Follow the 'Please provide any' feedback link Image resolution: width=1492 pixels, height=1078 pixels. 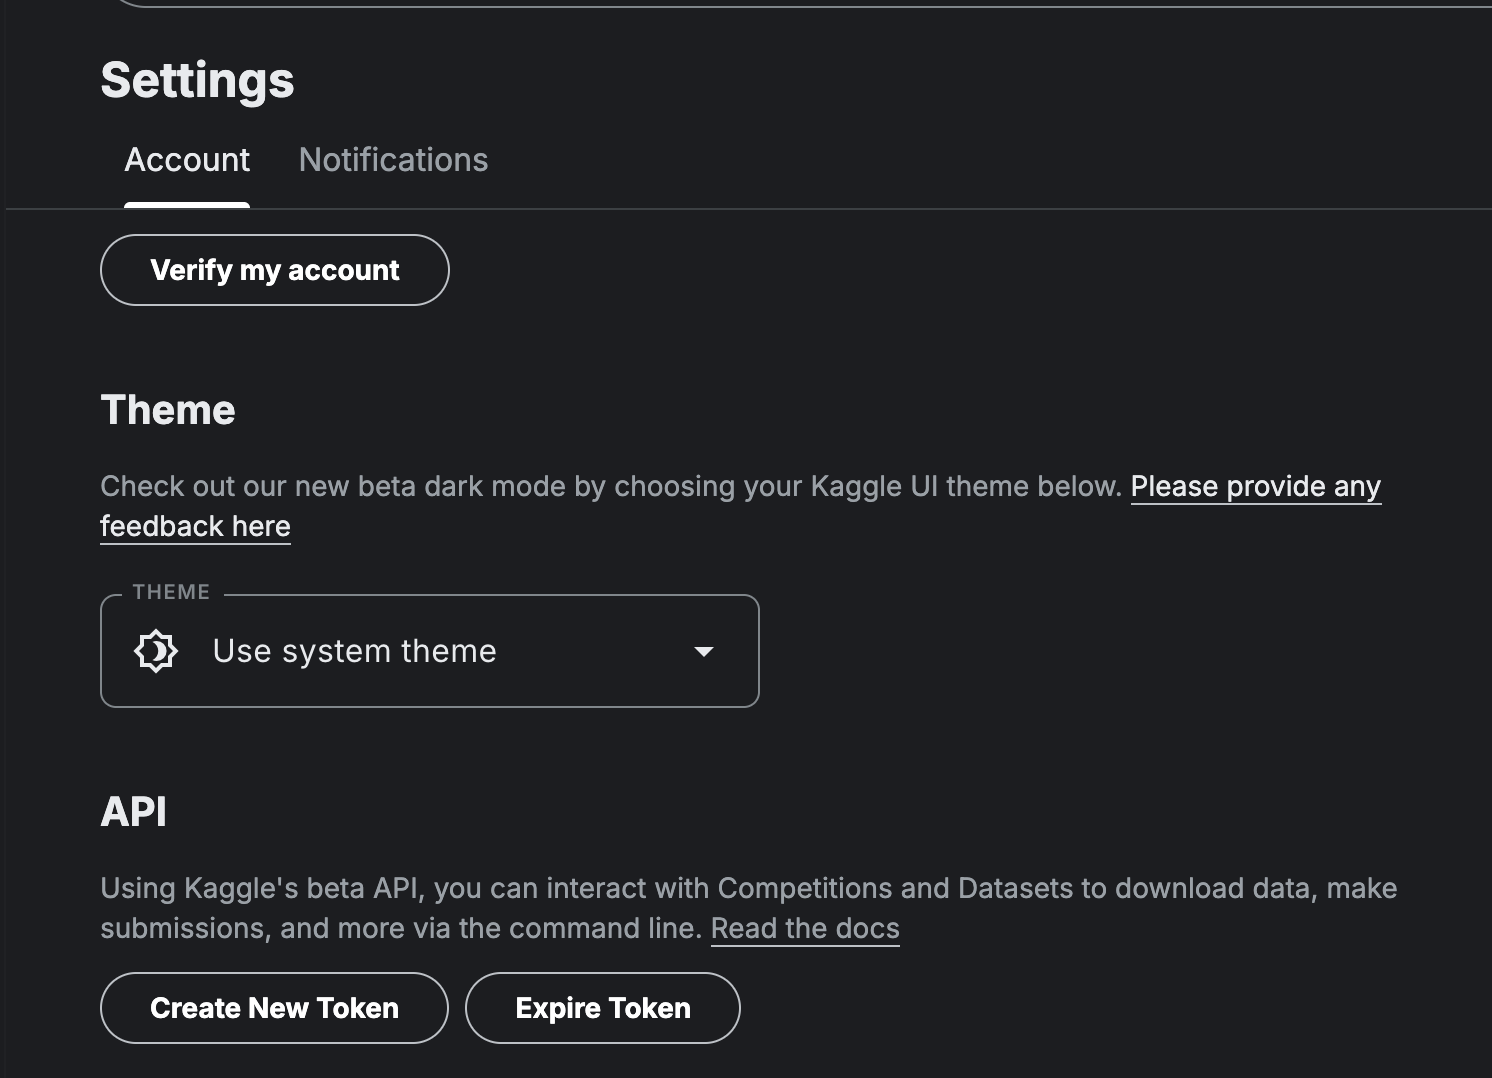pyautogui.click(x=1256, y=486)
